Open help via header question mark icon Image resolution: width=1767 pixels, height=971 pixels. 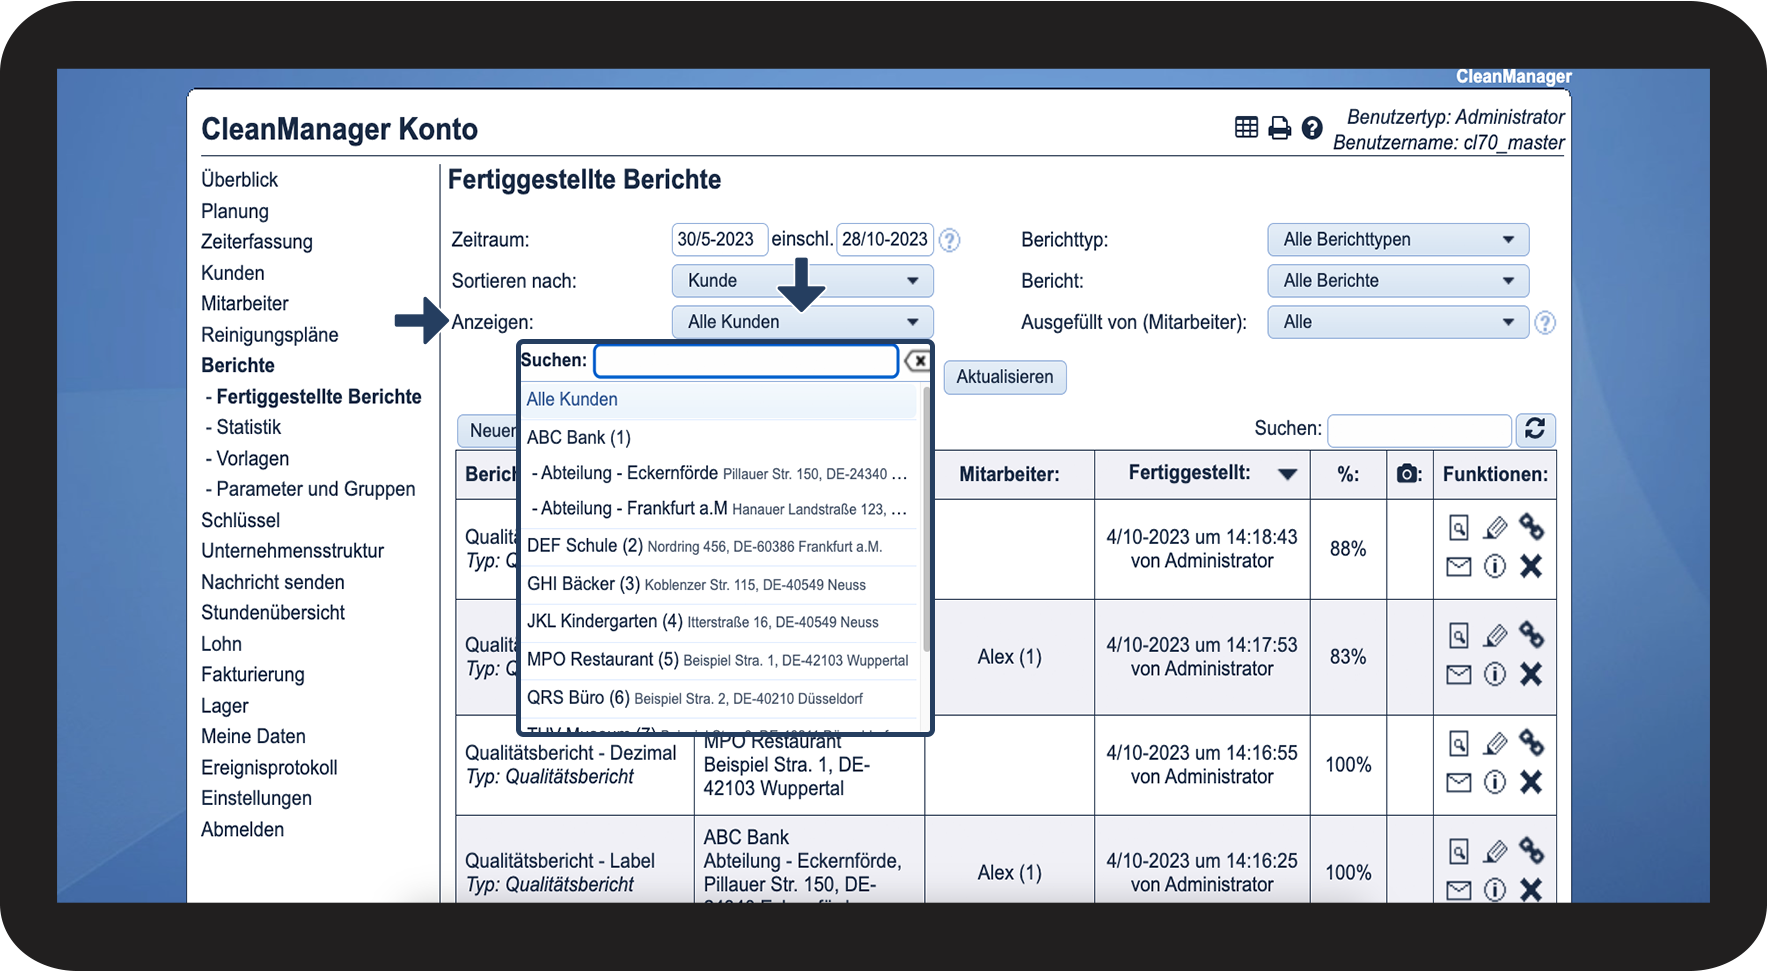[1312, 128]
